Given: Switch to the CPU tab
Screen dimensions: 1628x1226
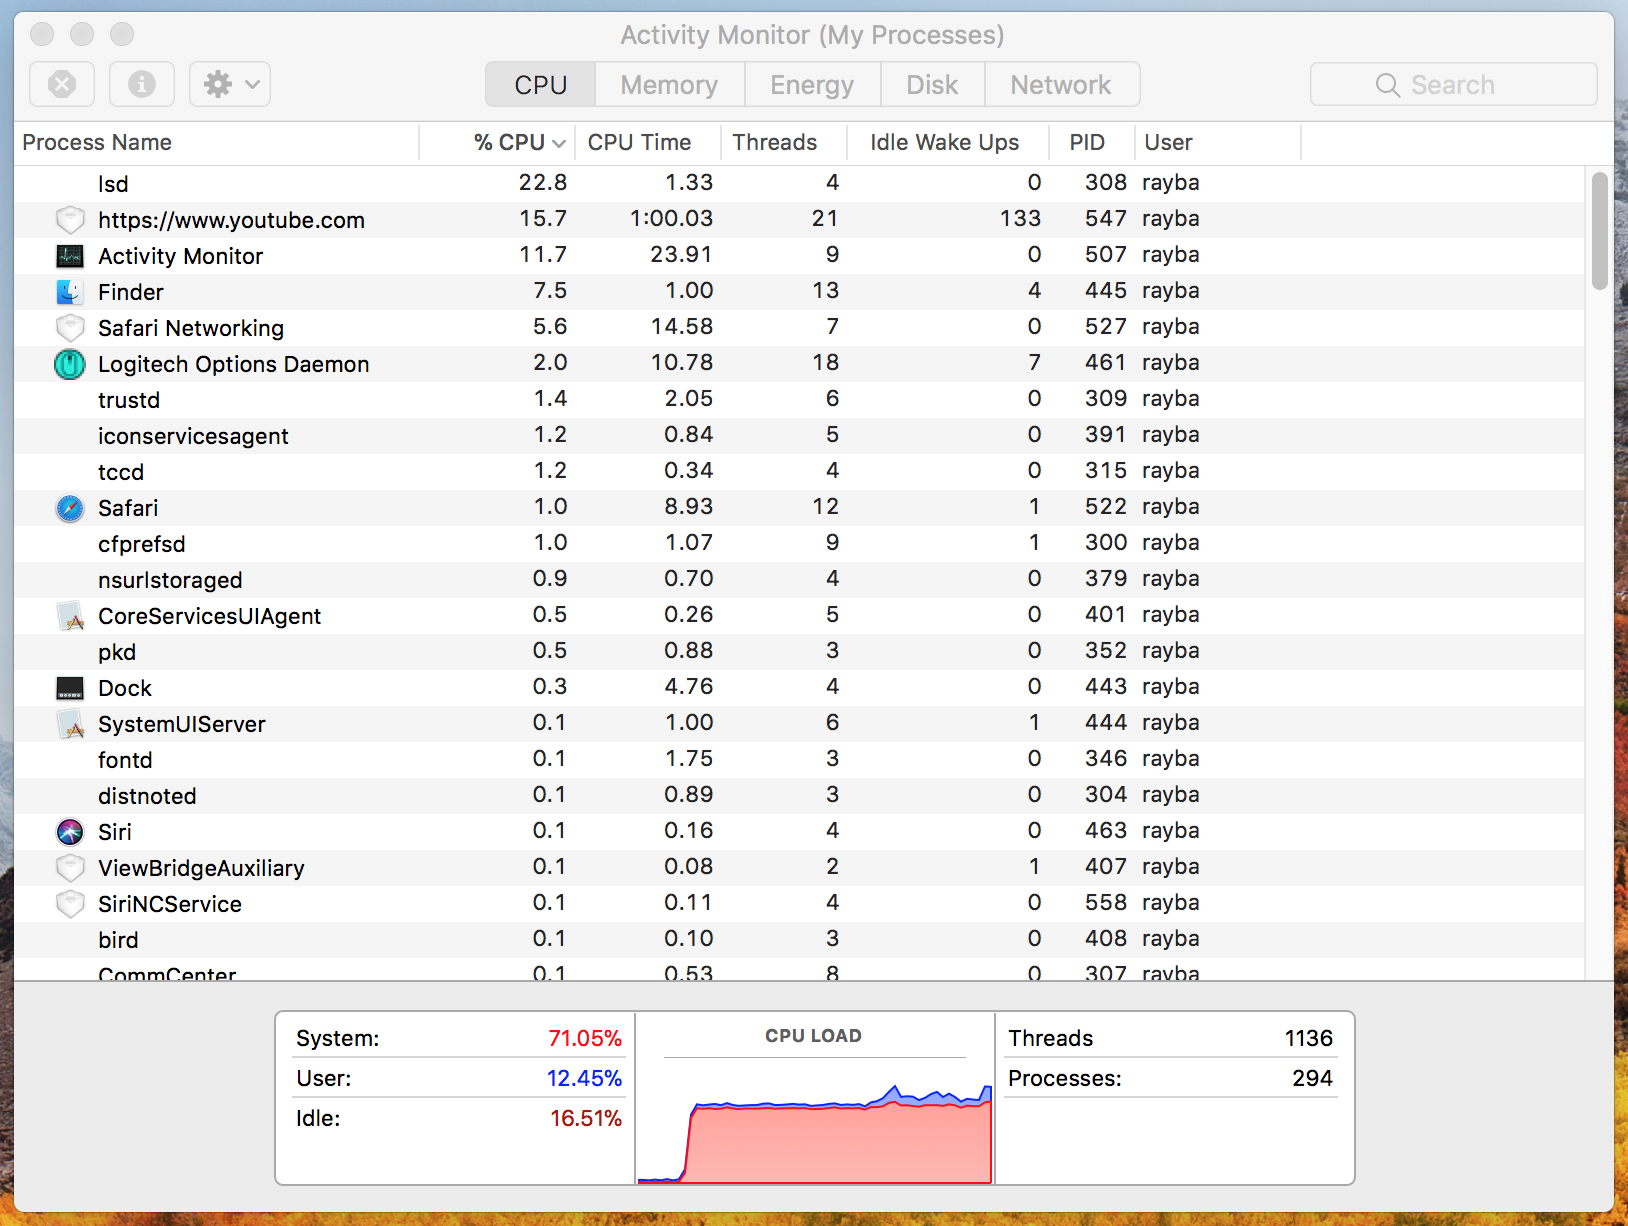Looking at the screenshot, I should click(x=540, y=85).
